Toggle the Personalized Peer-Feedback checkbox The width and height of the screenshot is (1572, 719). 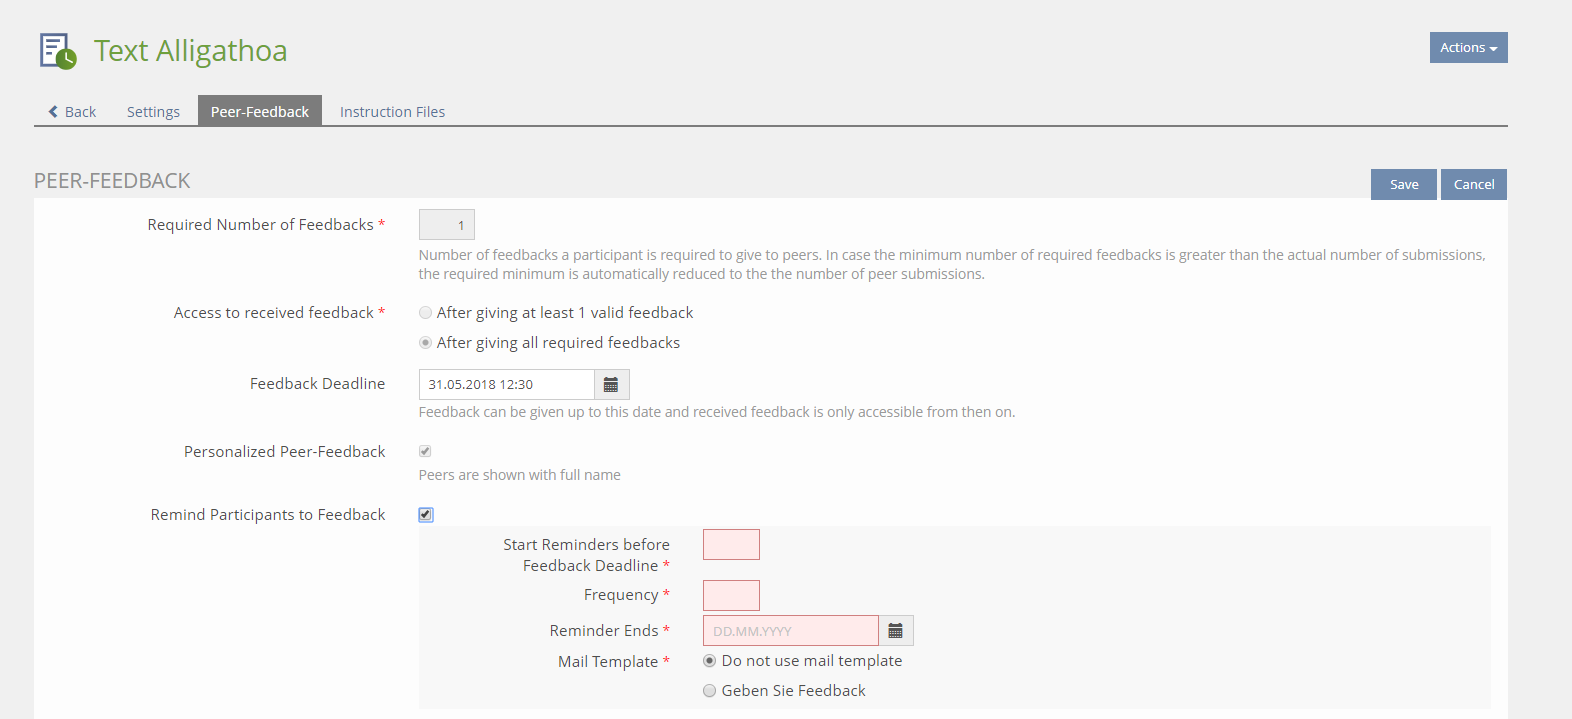[x=425, y=452]
